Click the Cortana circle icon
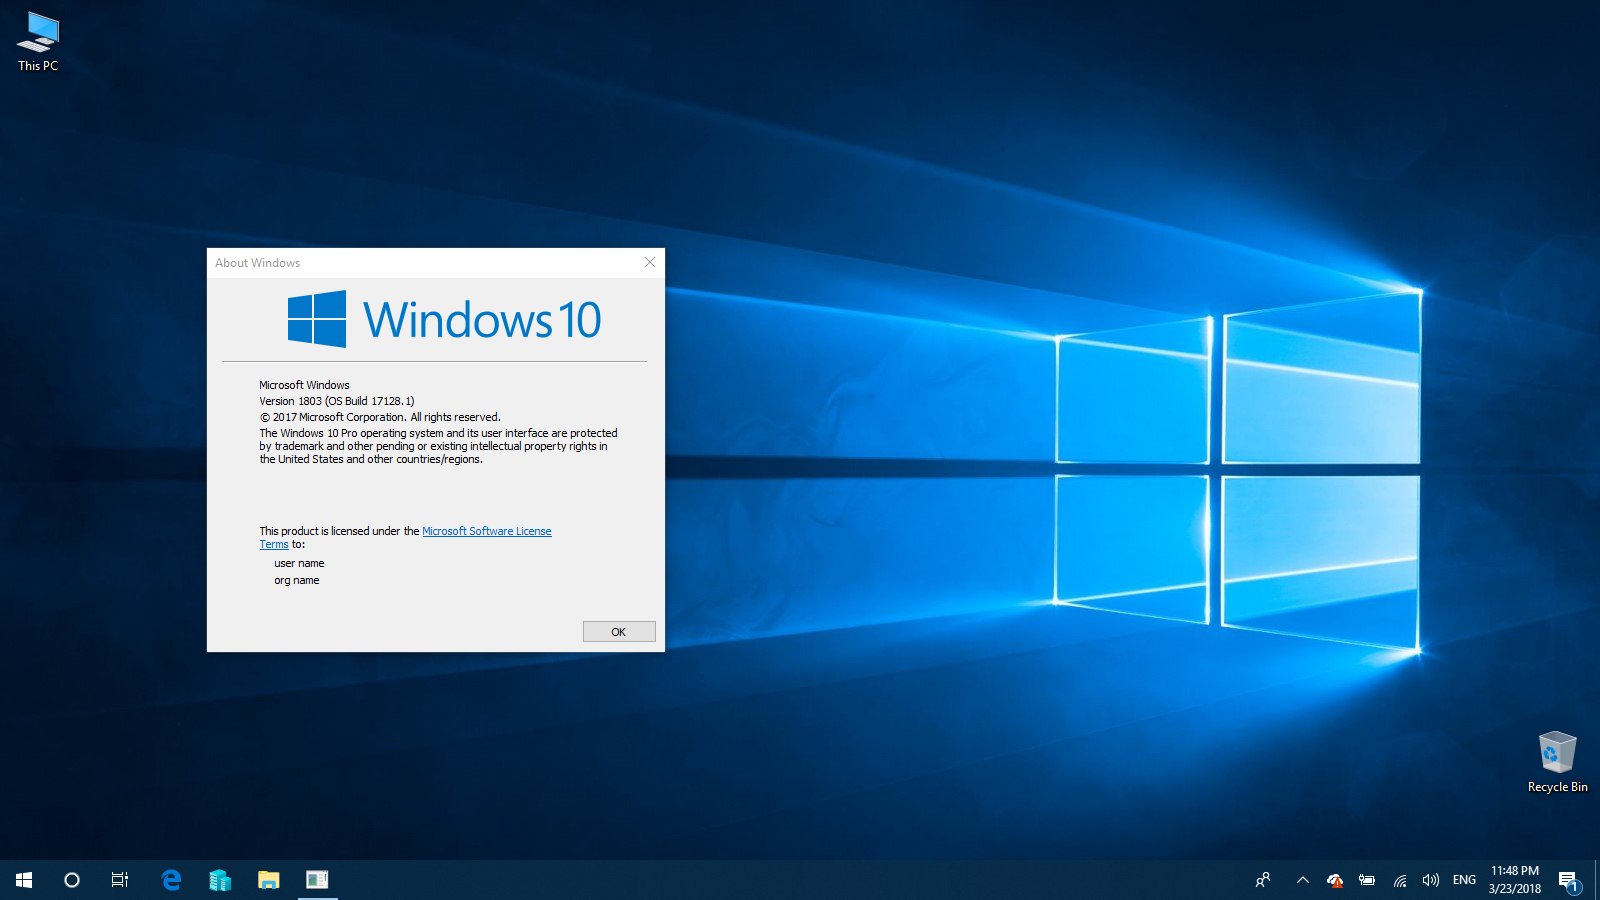Image resolution: width=1600 pixels, height=900 pixels. click(72, 880)
